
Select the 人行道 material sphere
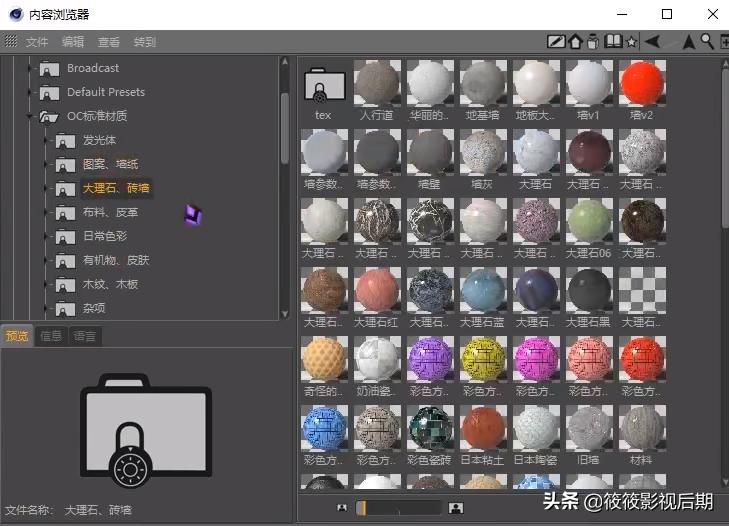(x=377, y=83)
